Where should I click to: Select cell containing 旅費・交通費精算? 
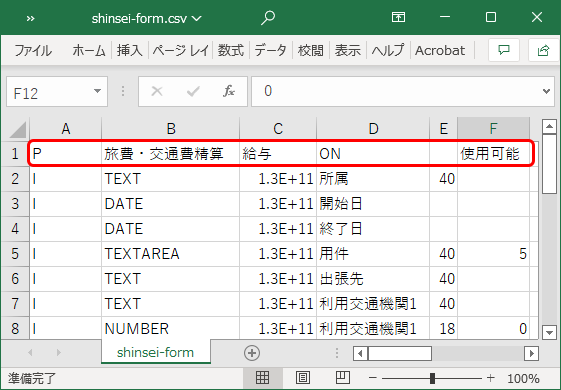pyautogui.click(x=171, y=154)
